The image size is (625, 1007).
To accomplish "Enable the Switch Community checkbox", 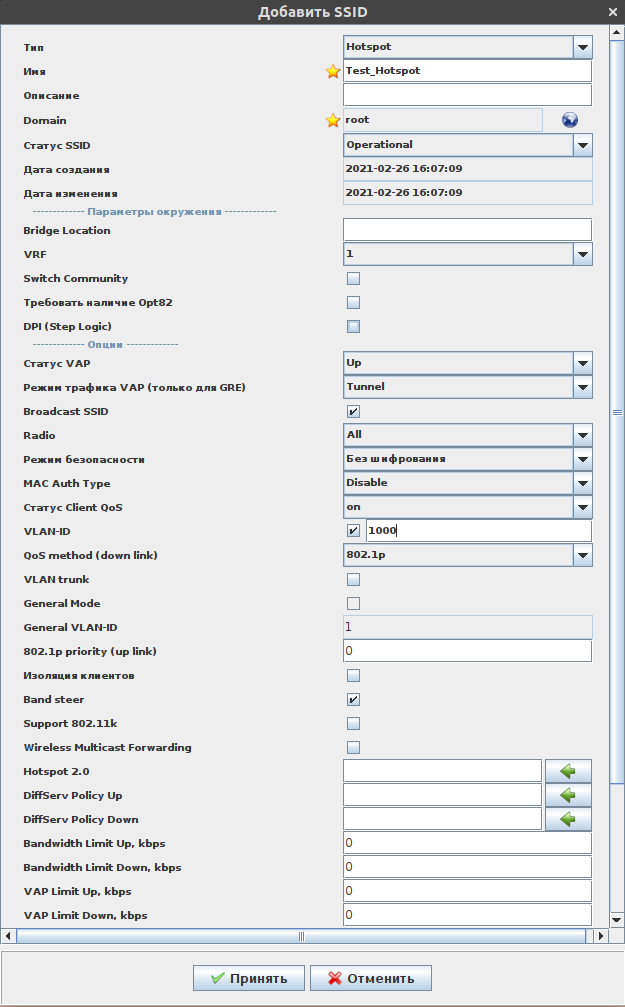I will tap(353, 279).
